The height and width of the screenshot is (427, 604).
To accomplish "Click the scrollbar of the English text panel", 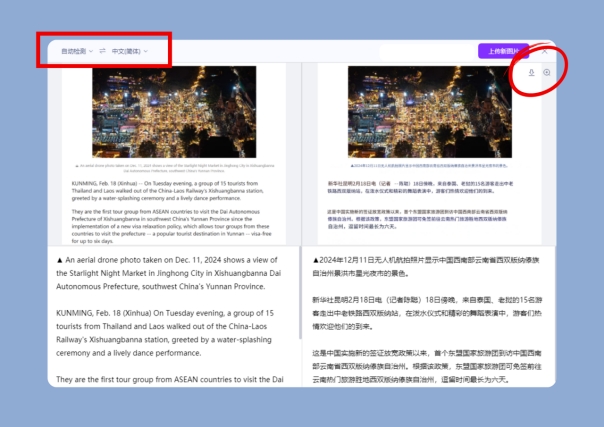I will [x=300, y=293].
